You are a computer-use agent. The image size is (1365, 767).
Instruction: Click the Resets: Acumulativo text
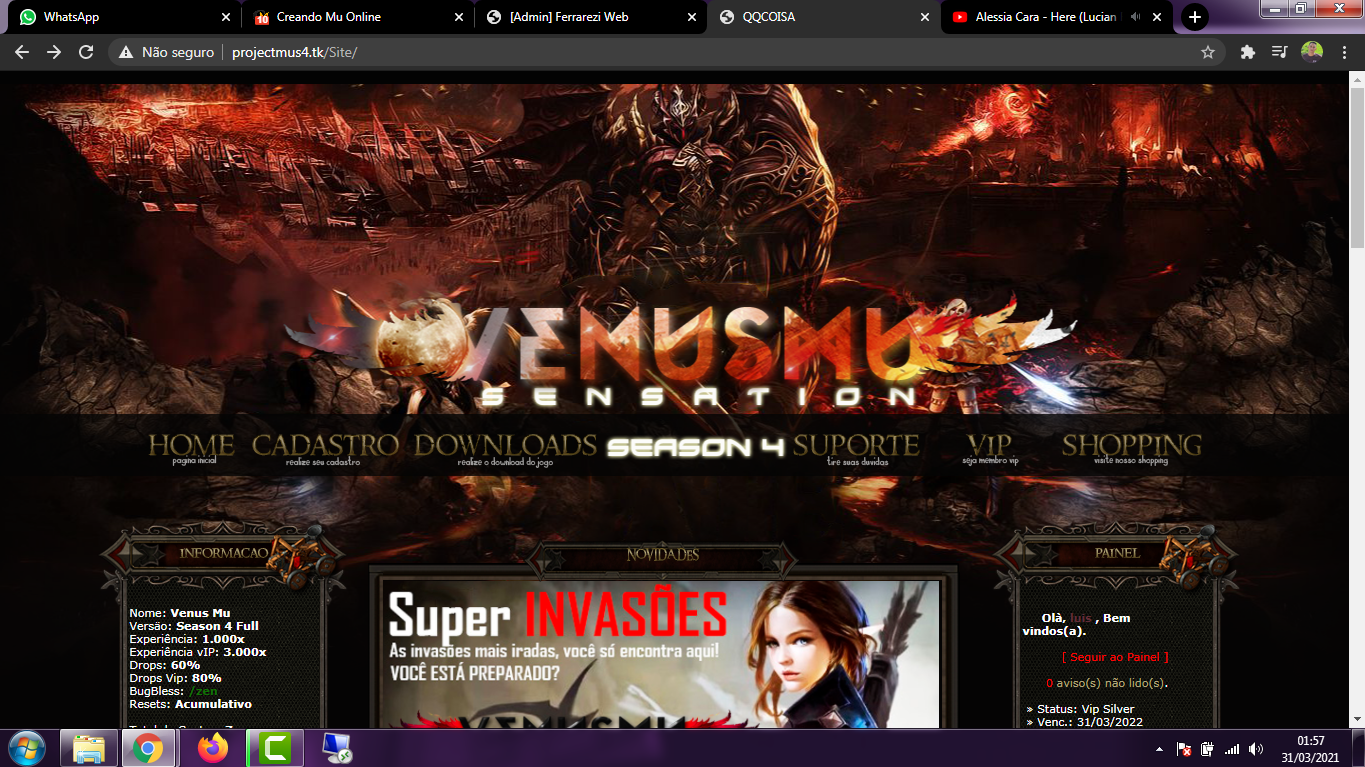pos(191,704)
